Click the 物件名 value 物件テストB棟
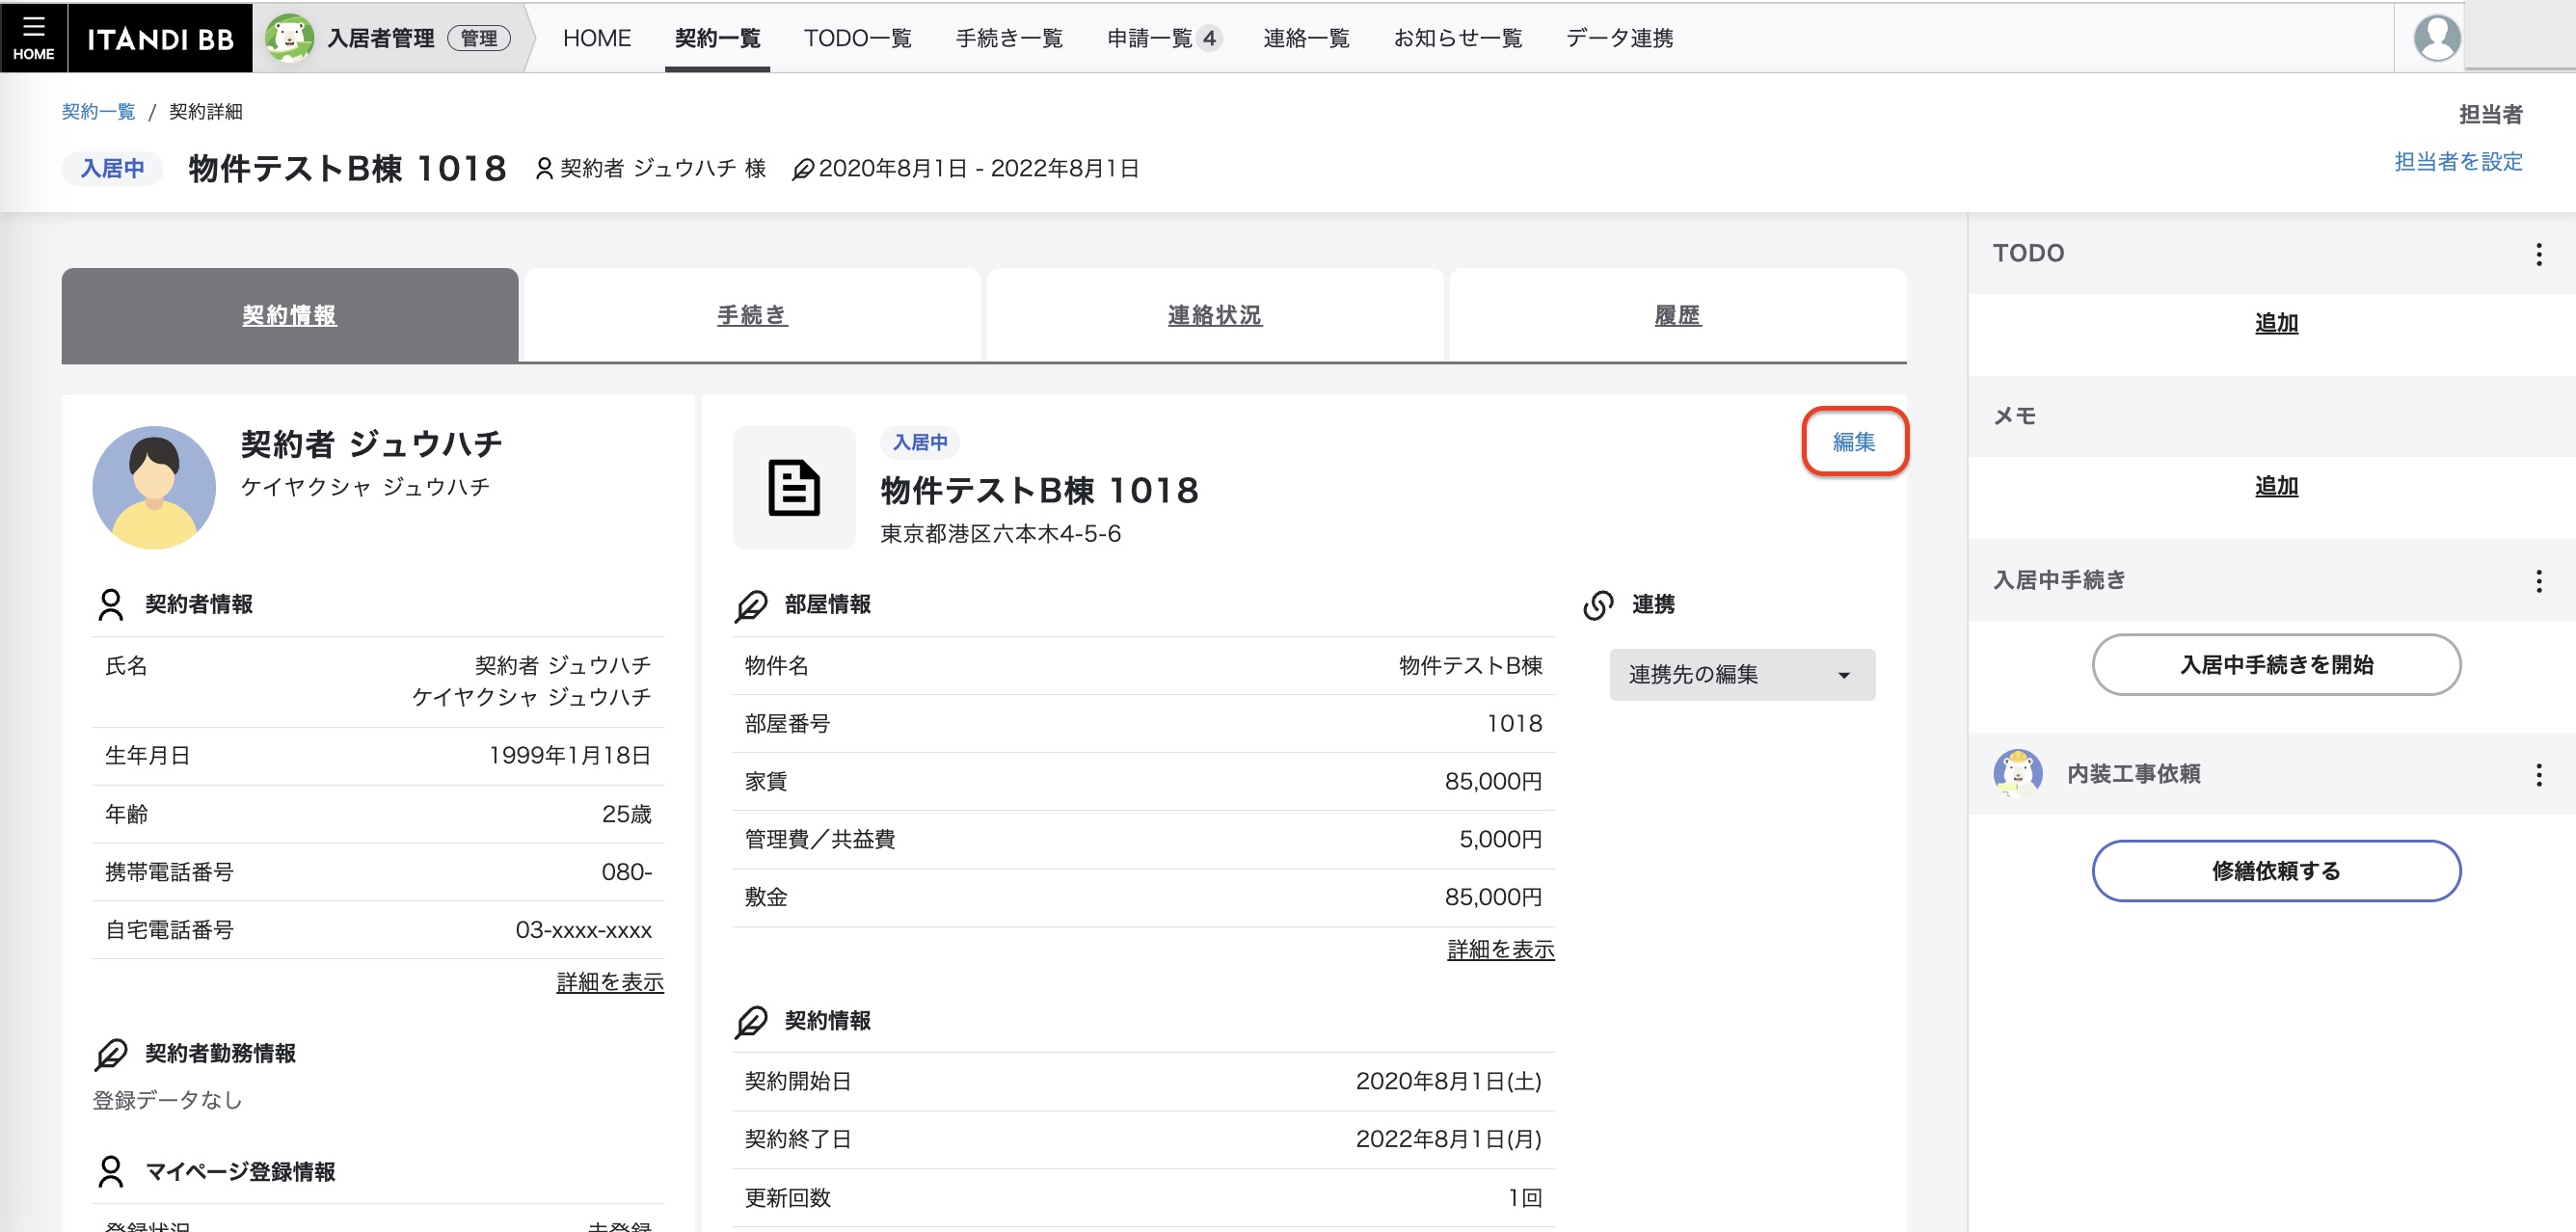This screenshot has width=2576, height=1232. 1470,665
